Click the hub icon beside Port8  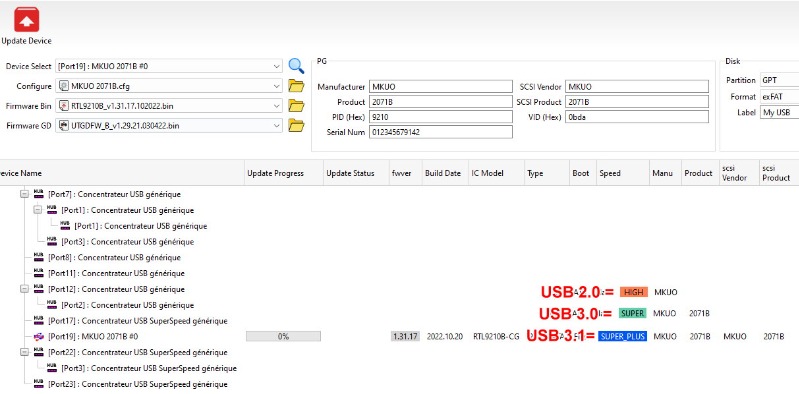(x=39, y=257)
